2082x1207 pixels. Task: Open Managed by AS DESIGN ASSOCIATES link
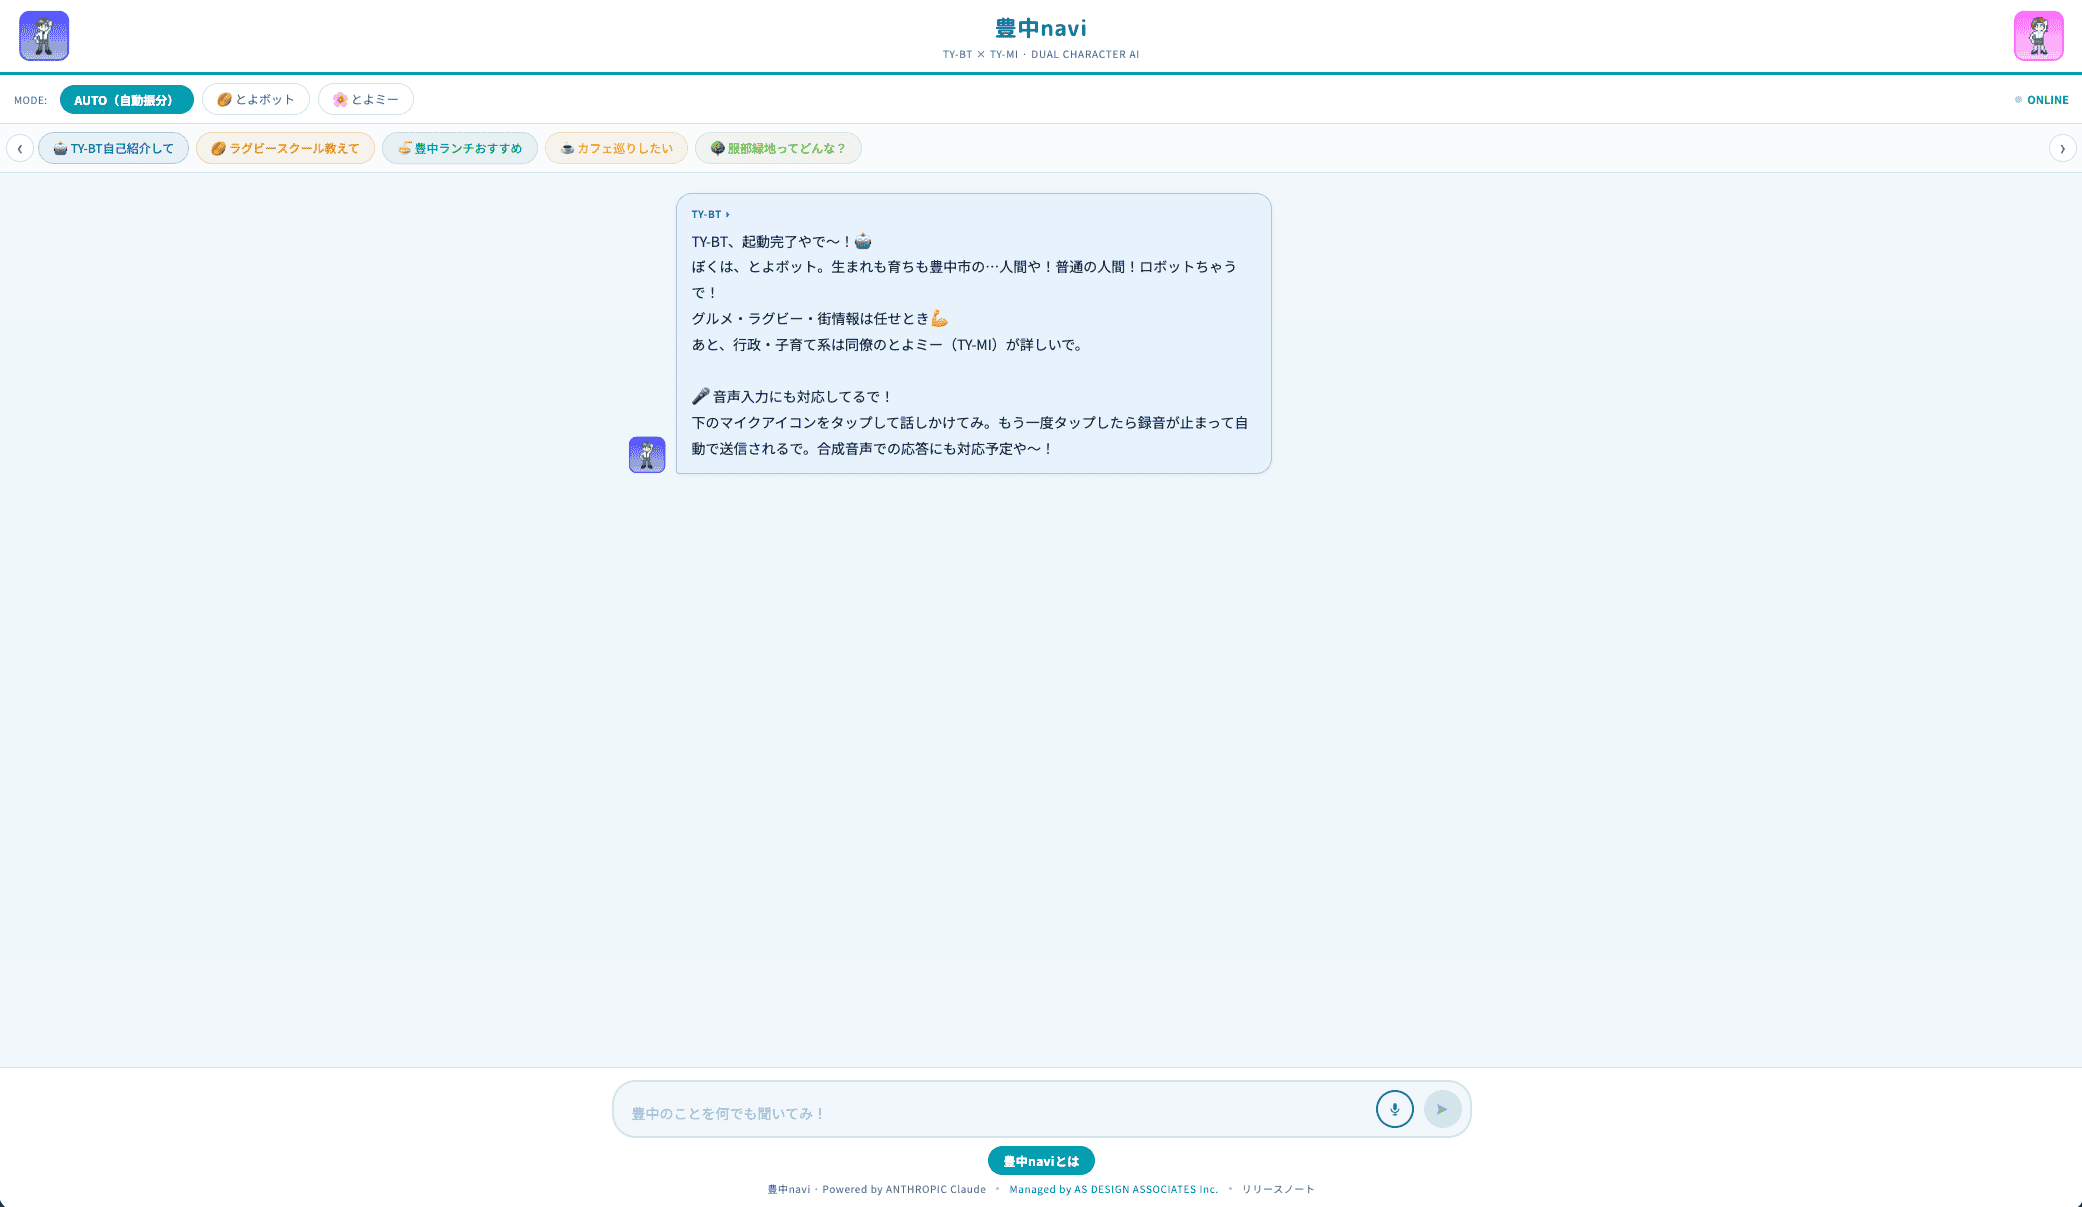pyautogui.click(x=1113, y=1190)
